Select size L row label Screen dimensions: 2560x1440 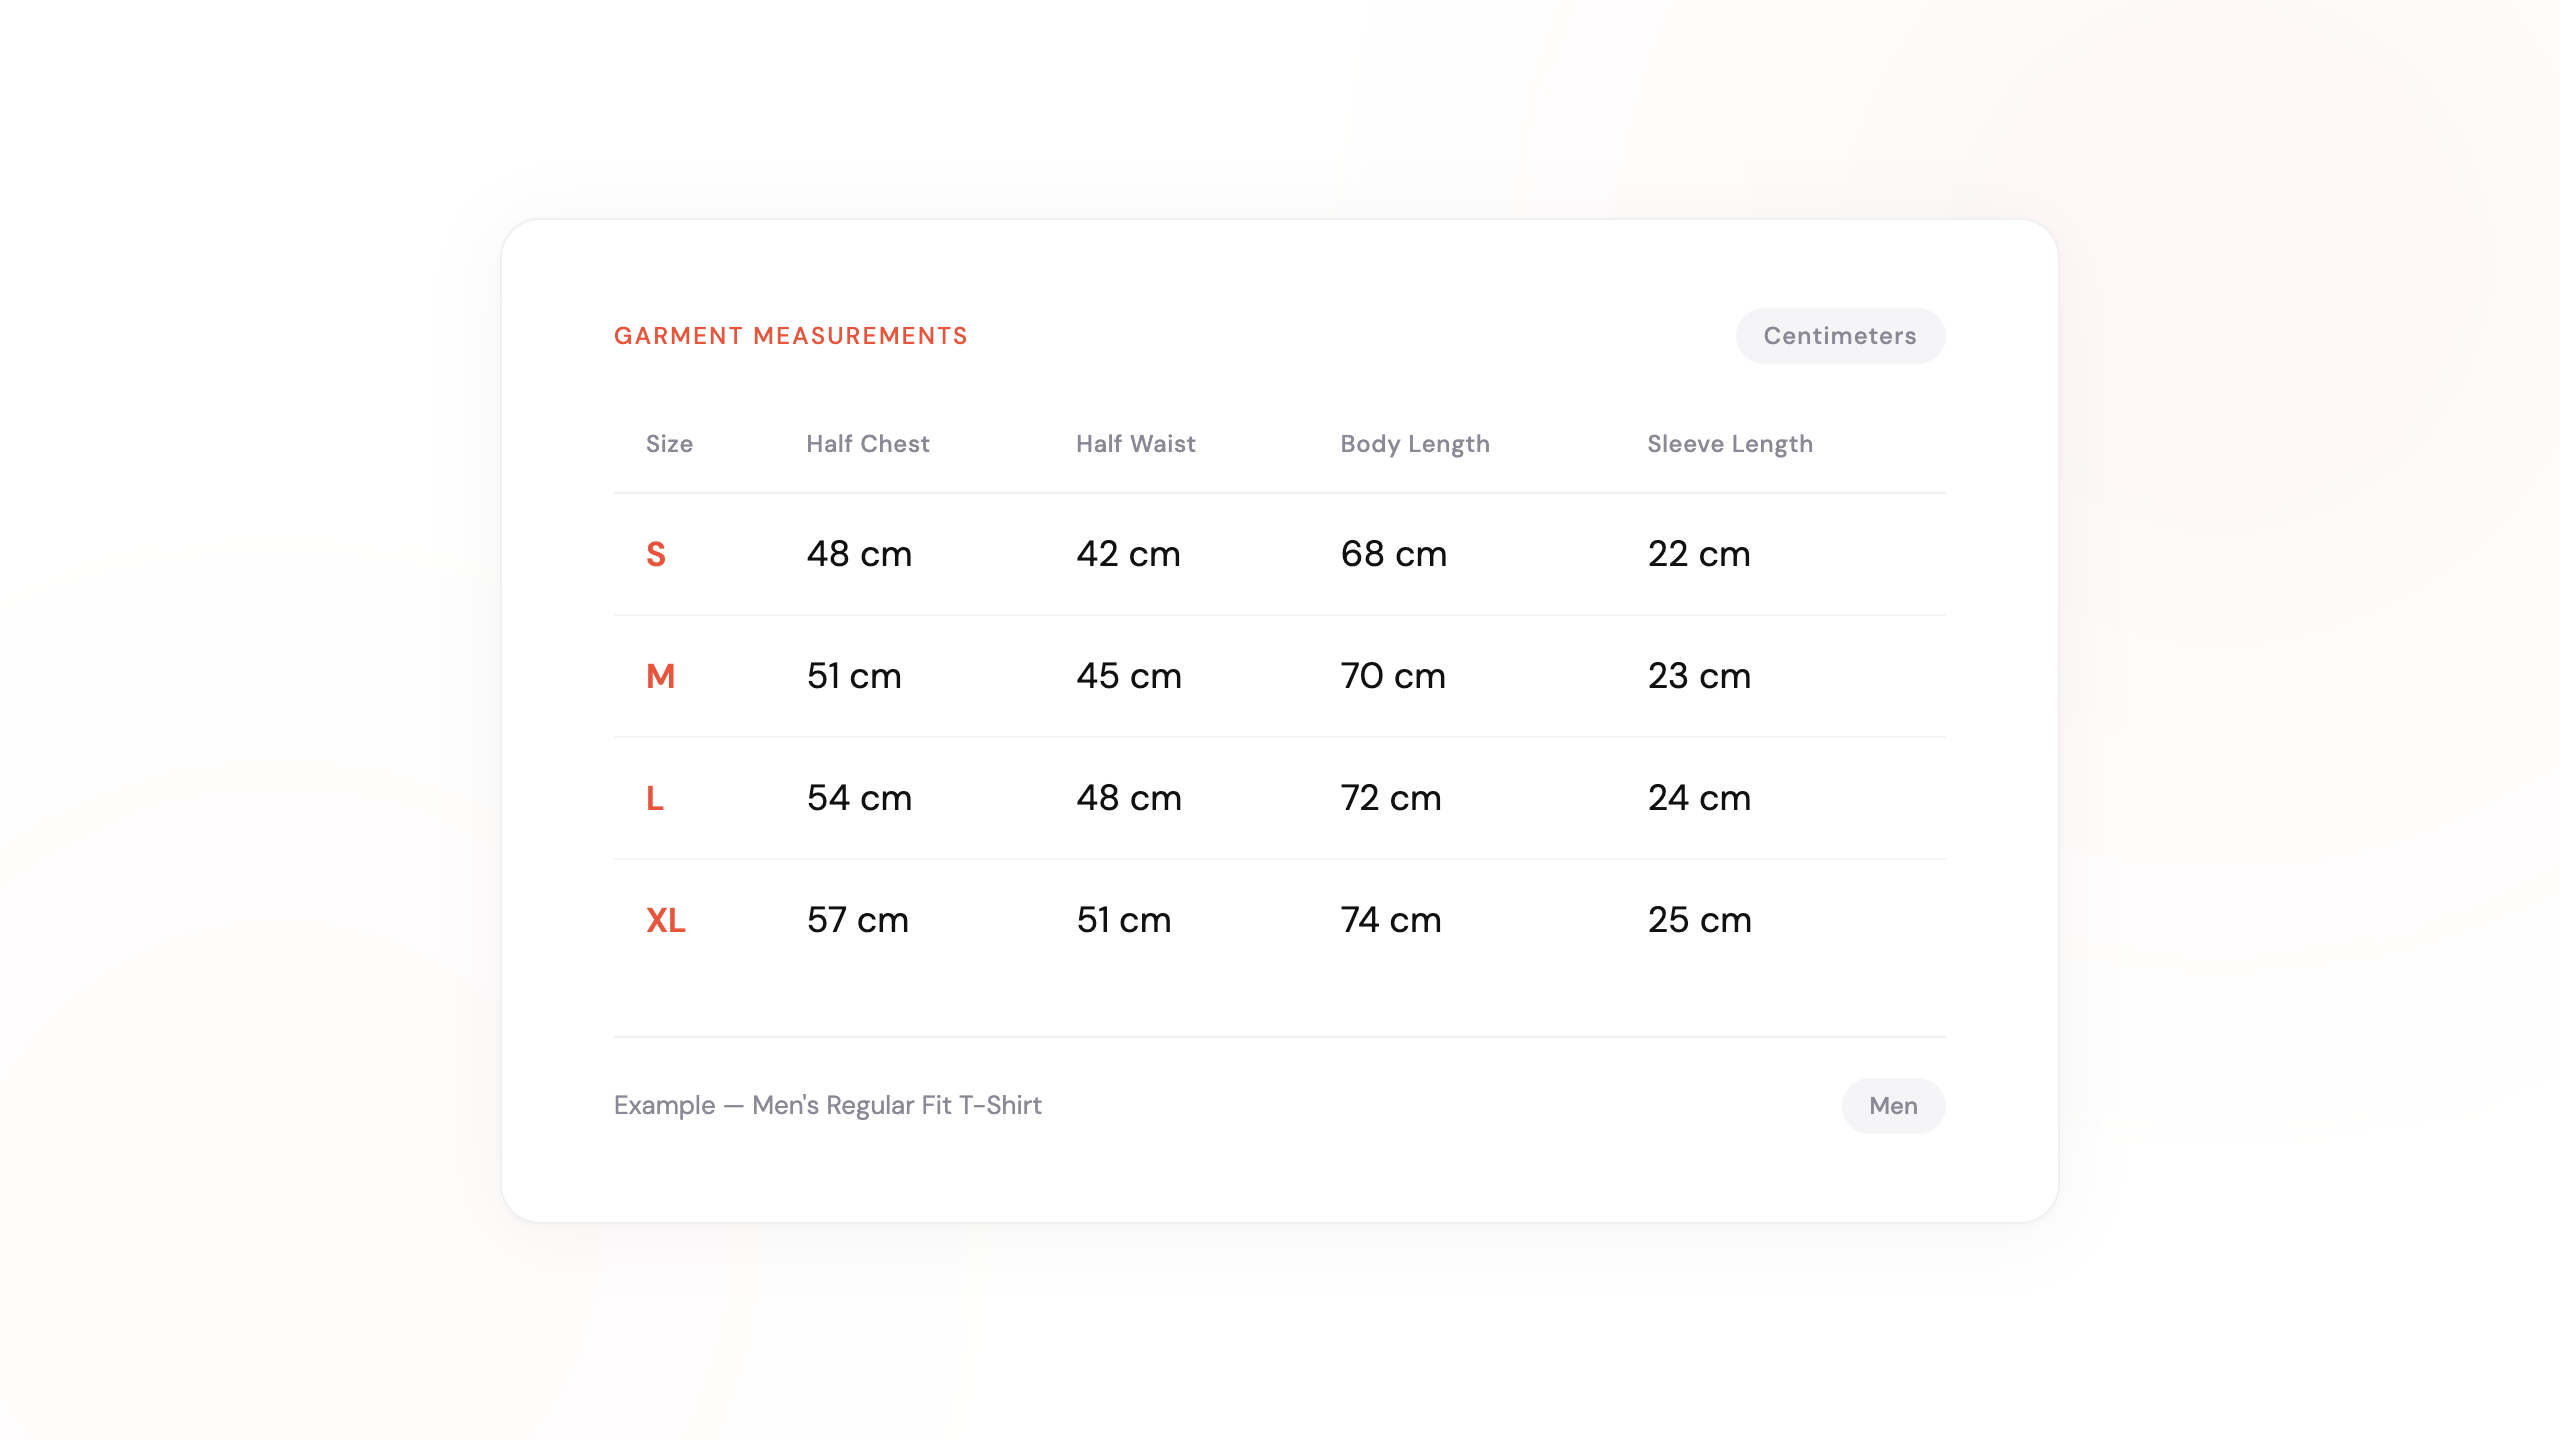[656, 798]
